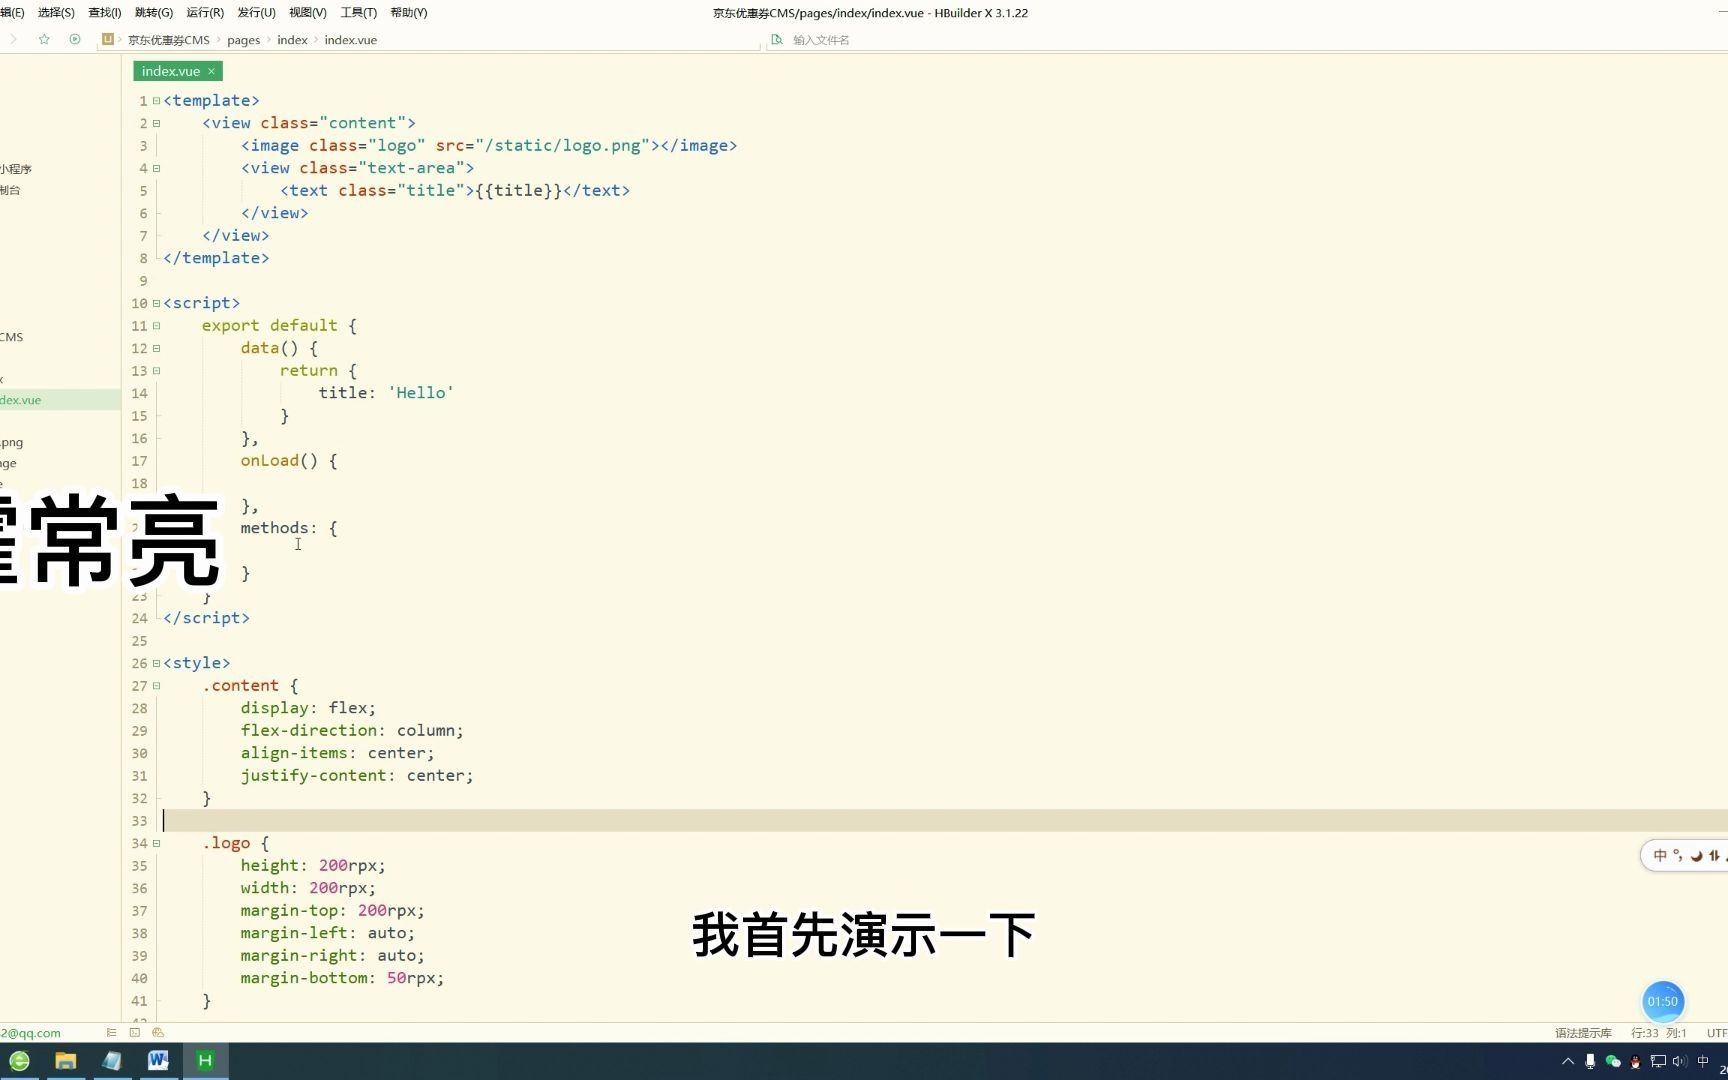Viewport: 1728px width, 1080px height.
Task: Place cursor on the title: 'Hello' line
Action: click(386, 393)
